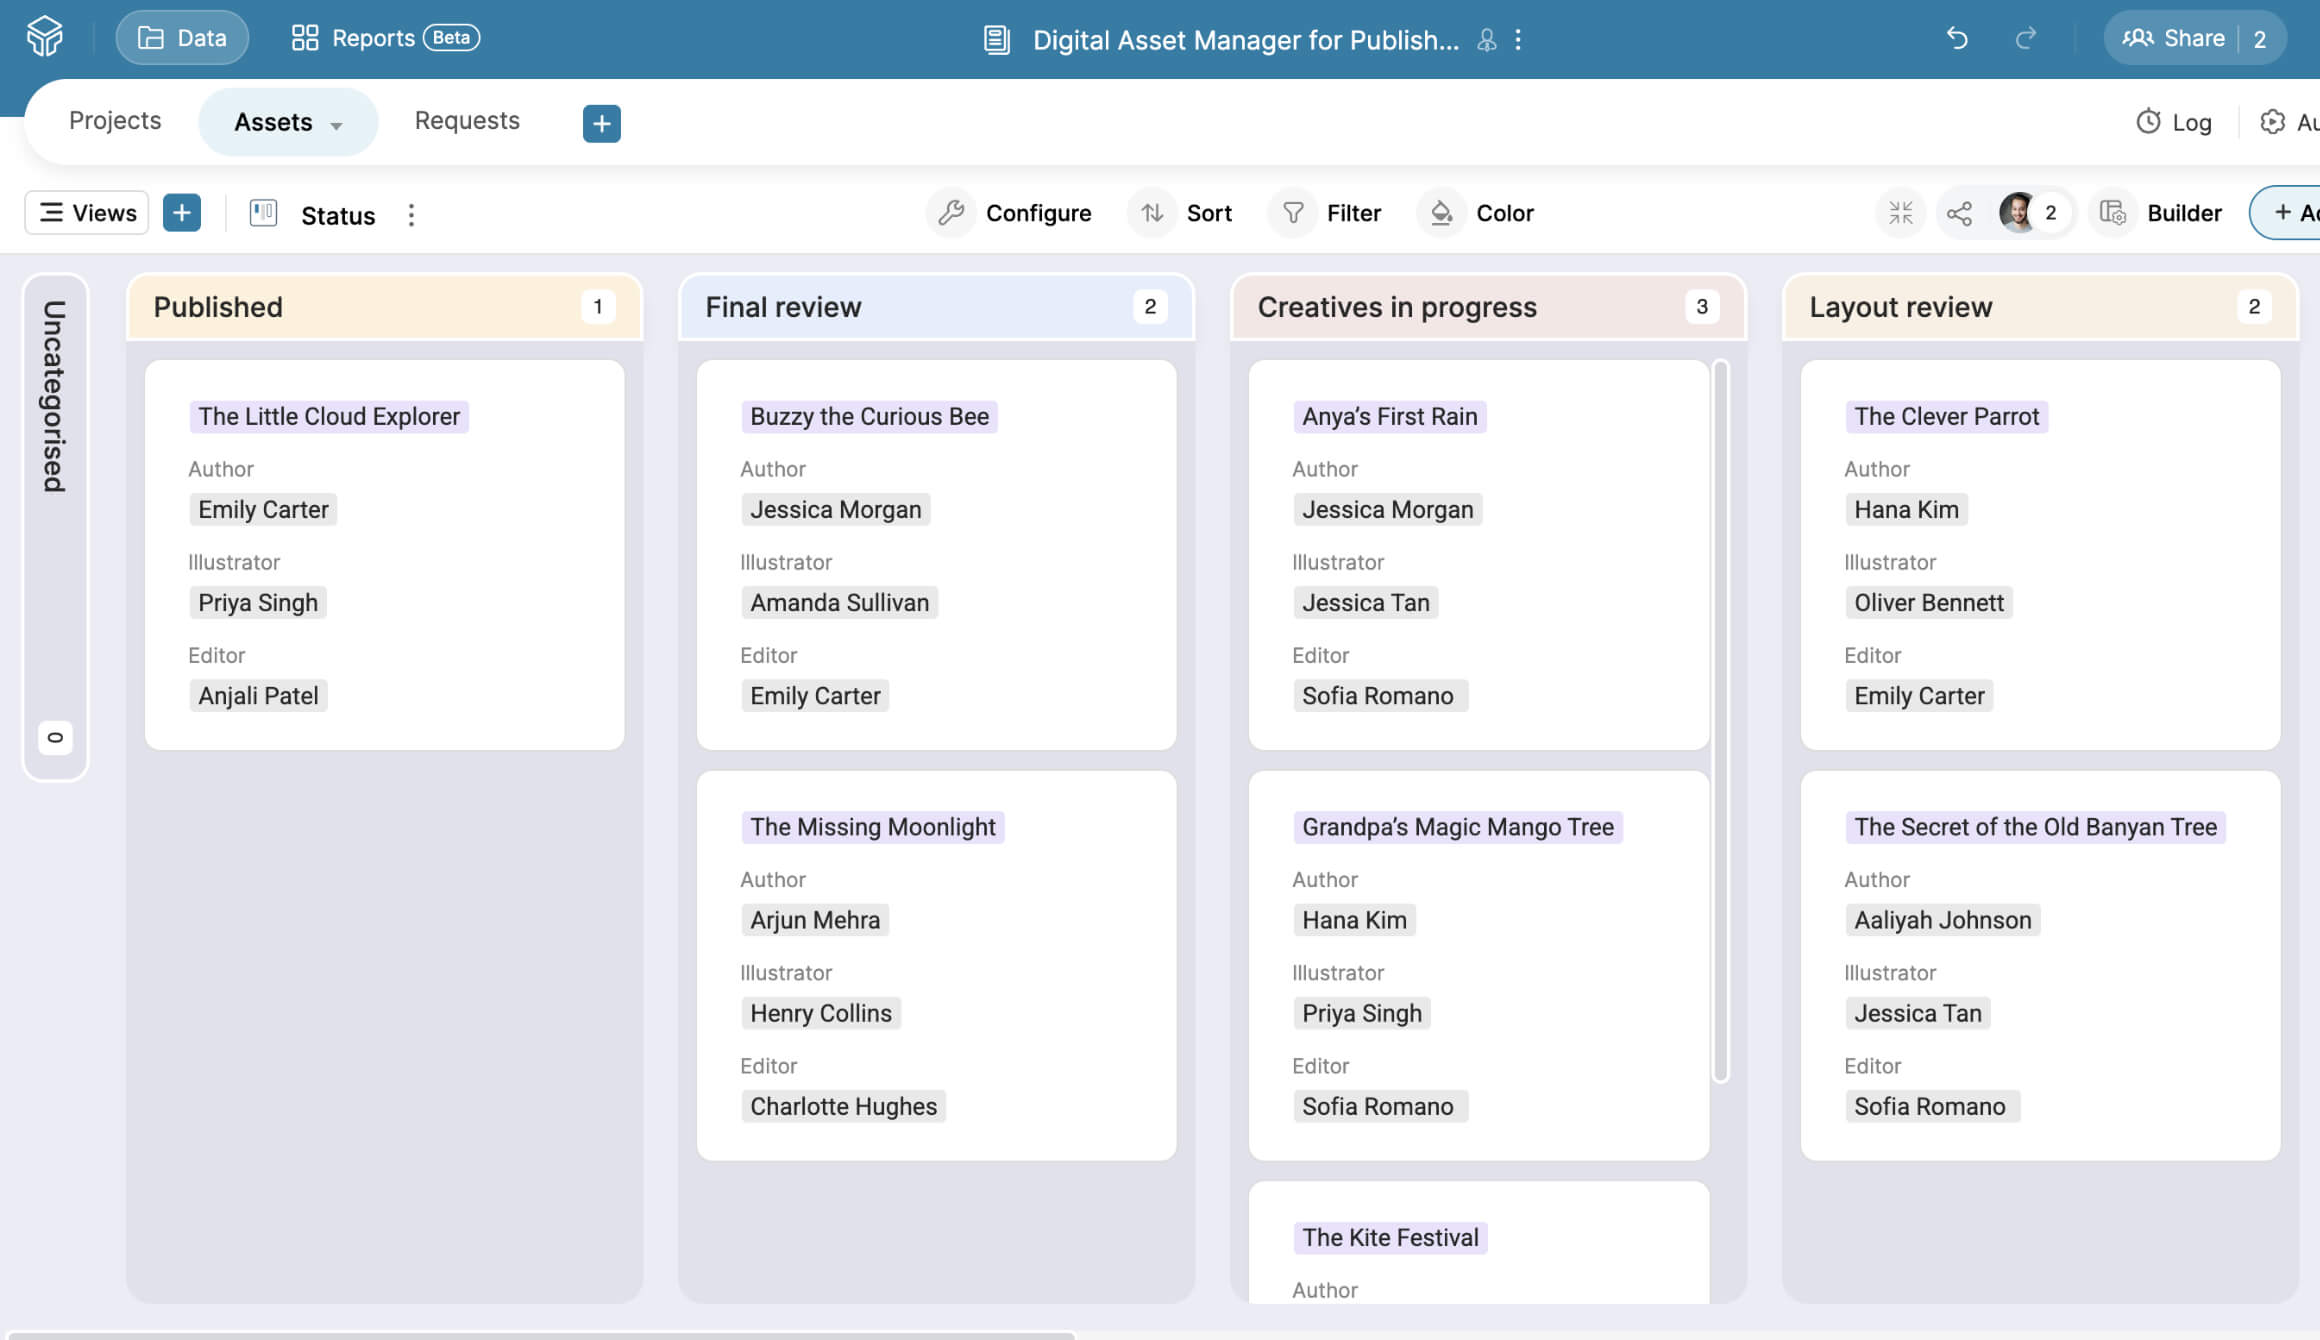Viewport: 2320px width, 1340px height.
Task: Add a new view with plus icon
Action: click(182, 213)
